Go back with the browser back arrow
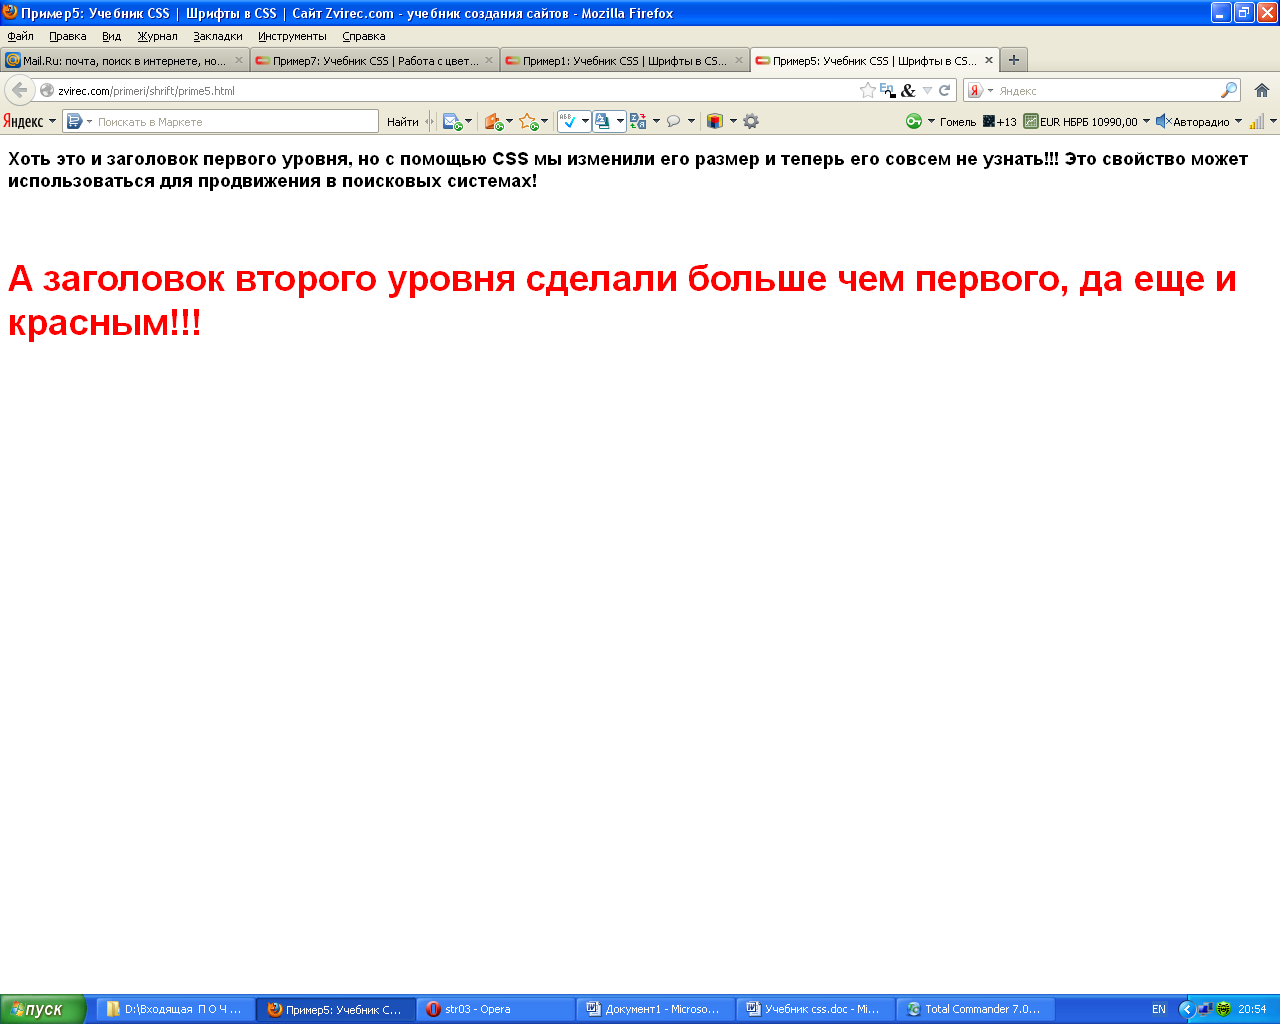The image size is (1280, 1024). (x=19, y=90)
